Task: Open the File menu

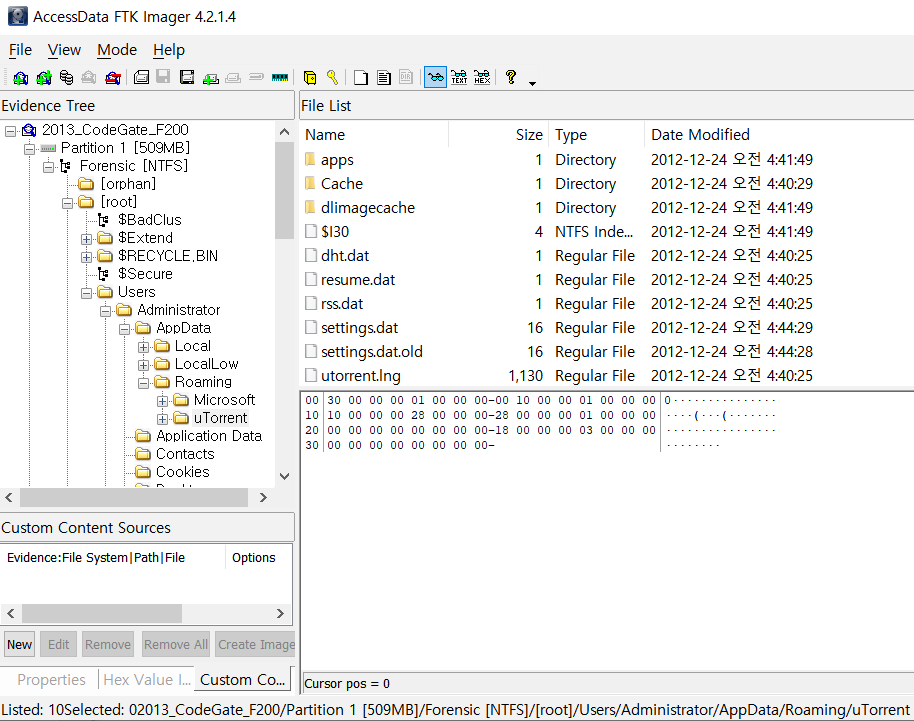Action: click(x=20, y=50)
